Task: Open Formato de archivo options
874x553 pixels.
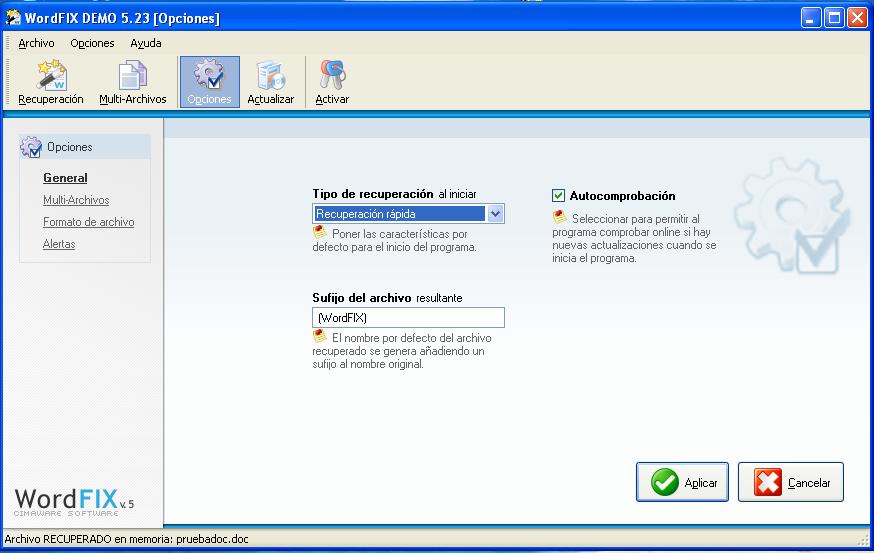Action: coord(89,222)
